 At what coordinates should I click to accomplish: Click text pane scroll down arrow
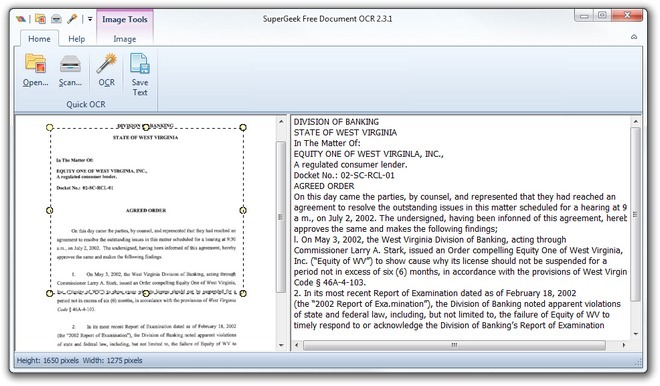pyautogui.click(x=636, y=334)
